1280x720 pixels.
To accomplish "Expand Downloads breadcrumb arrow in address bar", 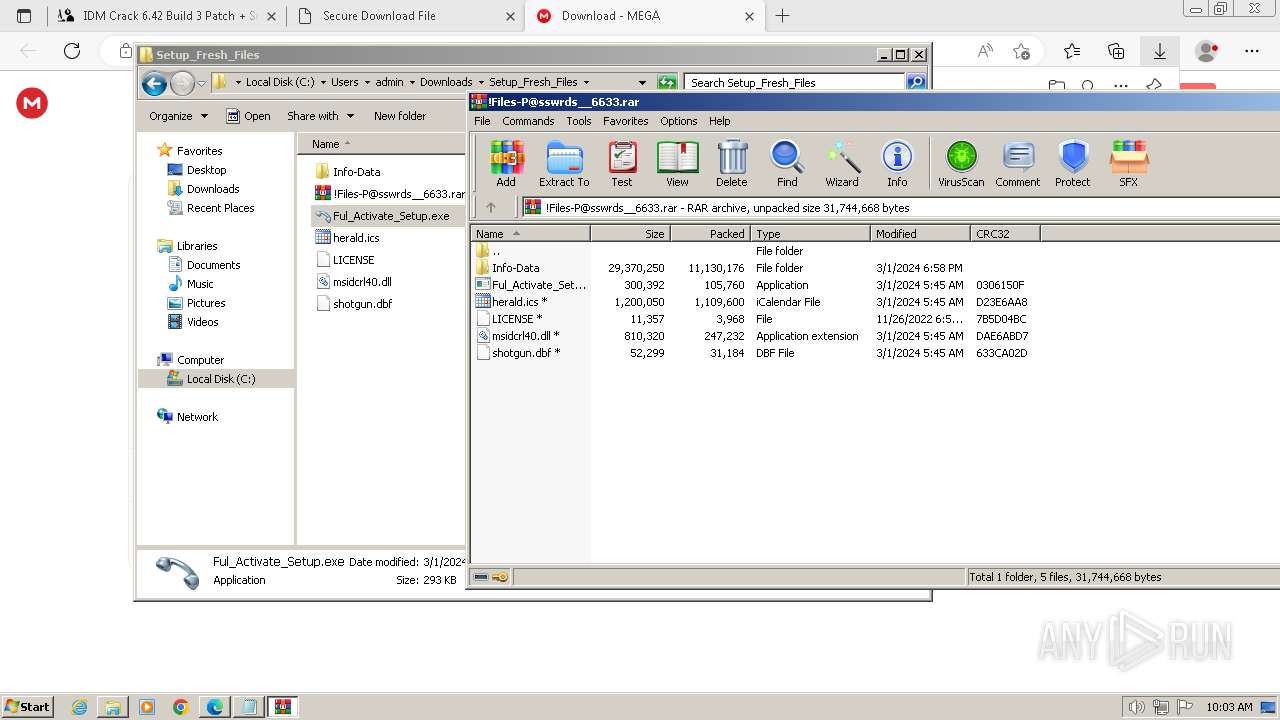I will click(480, 83).
